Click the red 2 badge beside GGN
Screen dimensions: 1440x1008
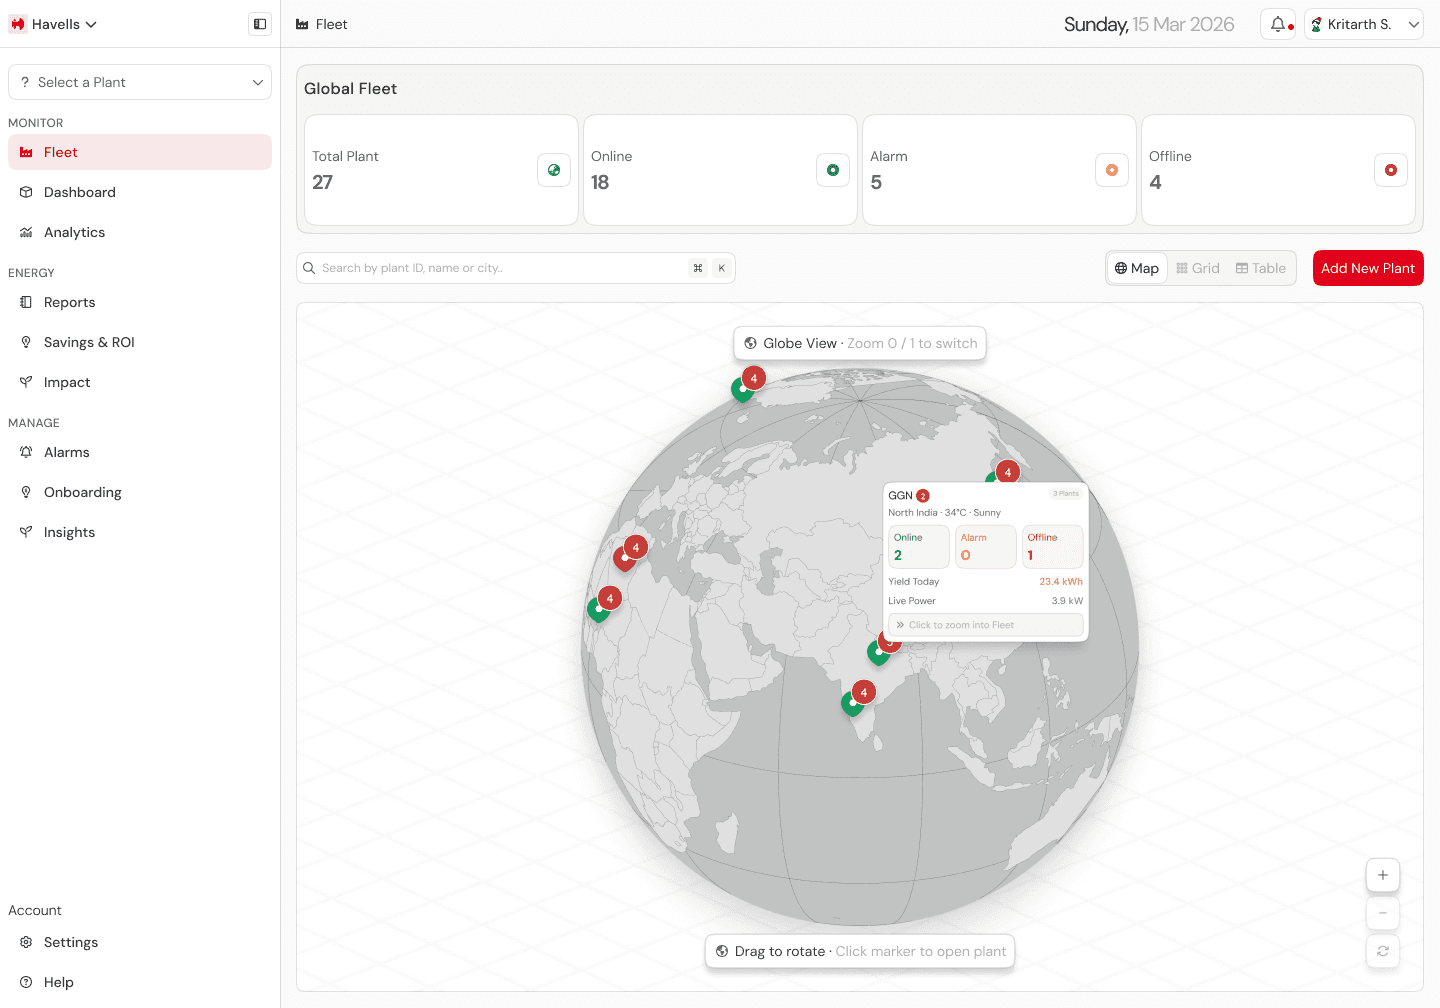[x=923, y=495]
